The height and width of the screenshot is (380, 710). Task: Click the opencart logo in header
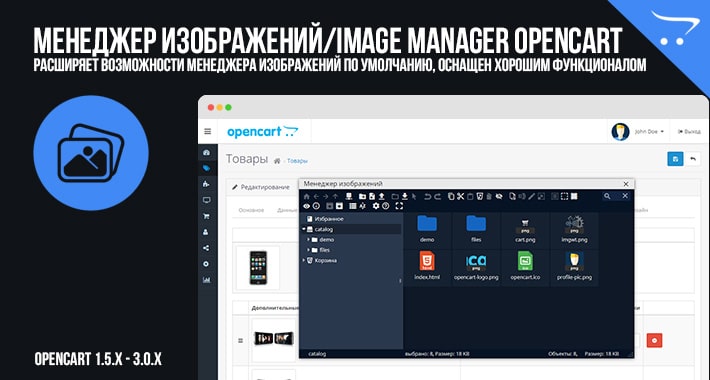tap(263, 131)
